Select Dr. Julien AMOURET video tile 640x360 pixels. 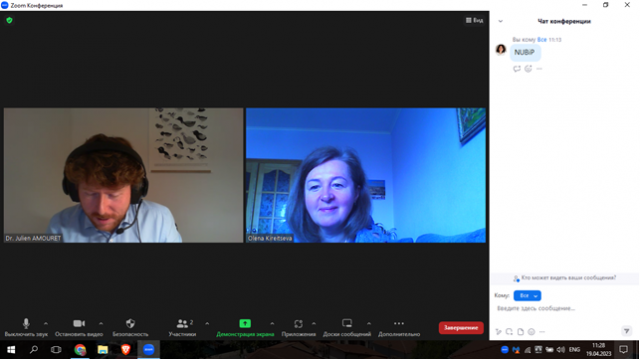tap(123, 175)
